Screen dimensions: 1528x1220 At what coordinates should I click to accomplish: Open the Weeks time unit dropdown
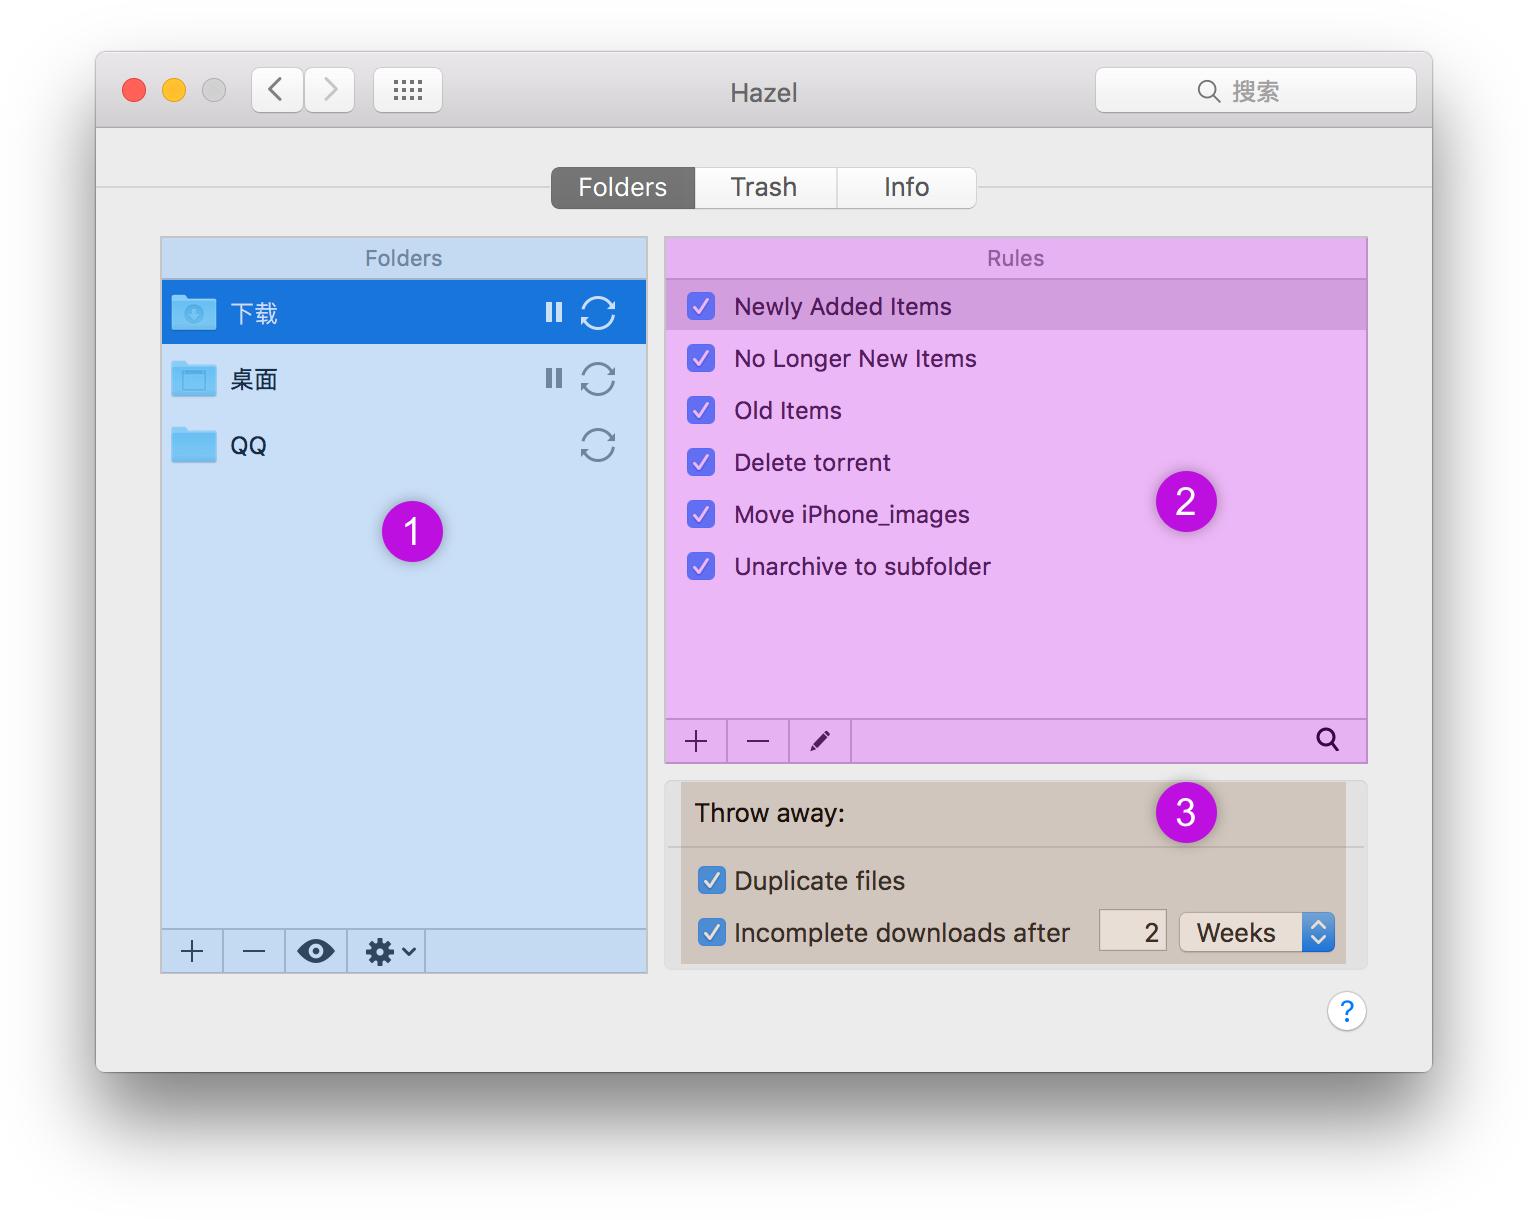[x=1256, y=932]
